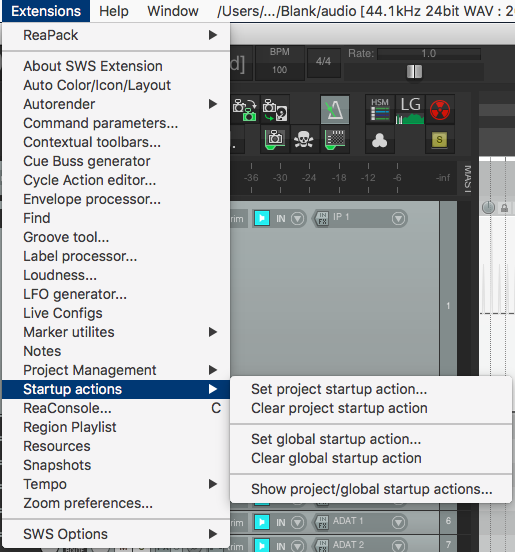515x552 pixels.
Task: Toggle cyan record-monitor button on IP 1 track
Action: coord(262,218)
